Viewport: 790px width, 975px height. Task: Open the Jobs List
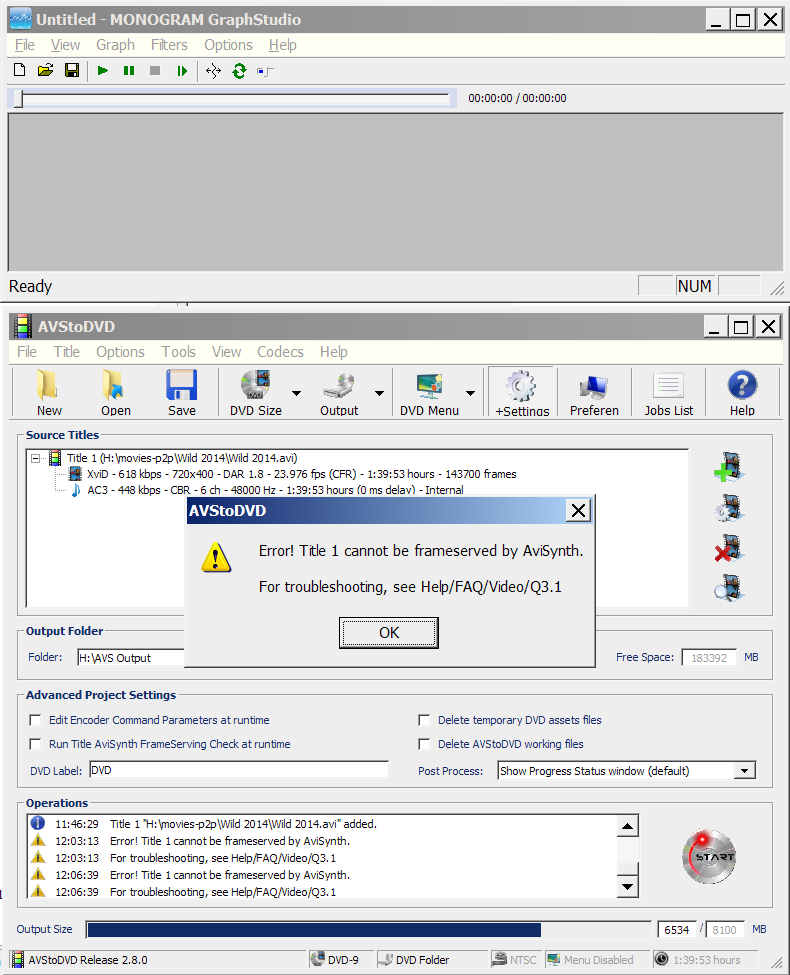669,392
